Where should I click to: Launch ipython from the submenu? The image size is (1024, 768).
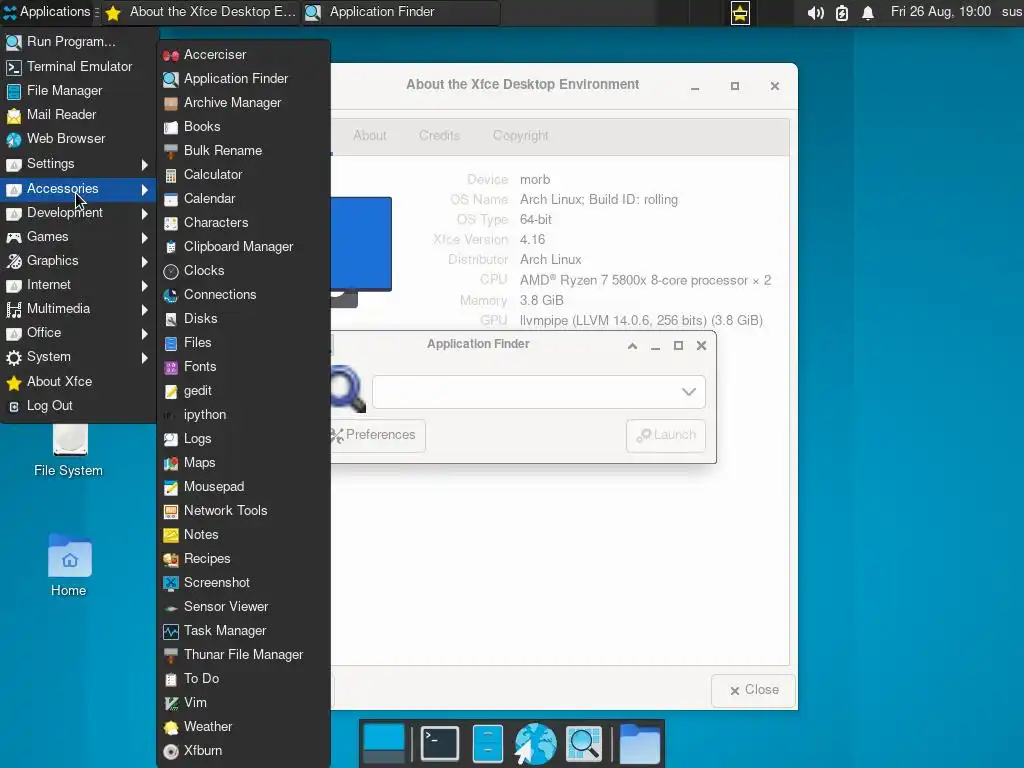tap(243, 415)
